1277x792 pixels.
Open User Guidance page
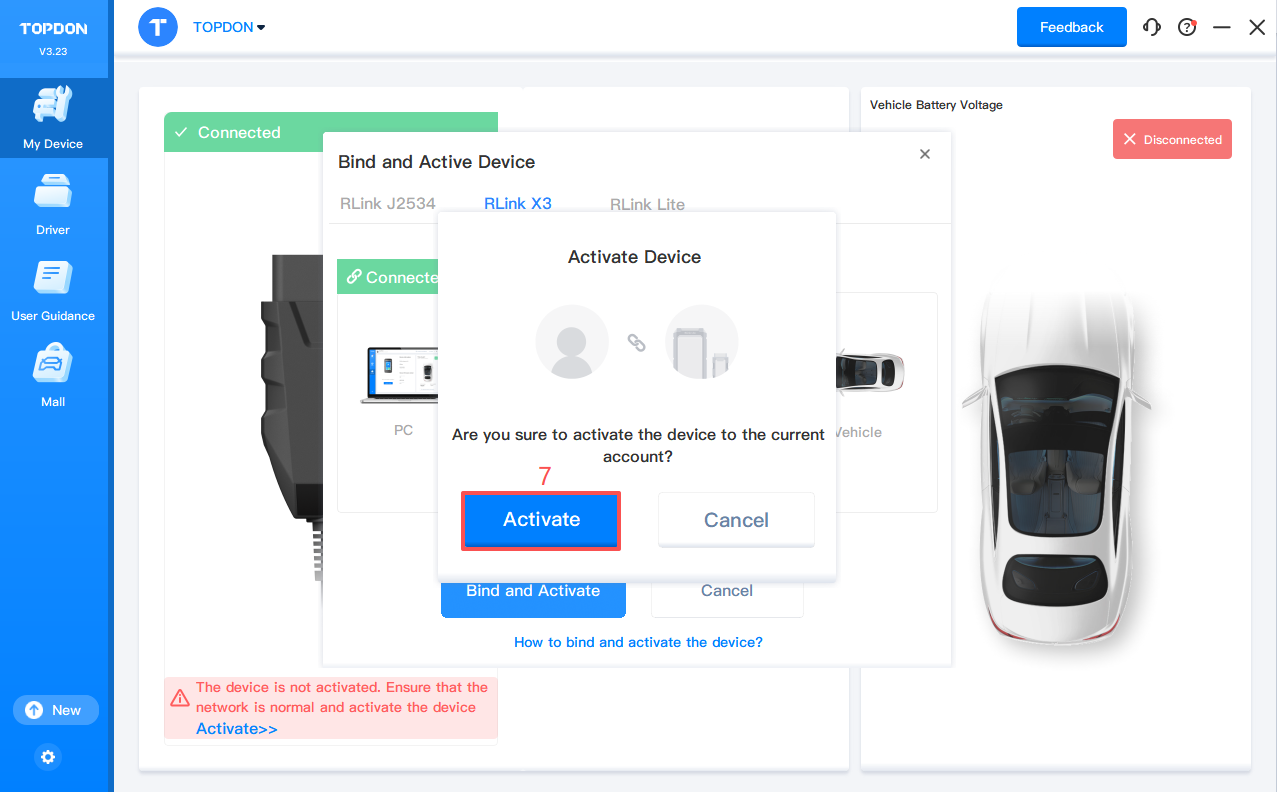[53, 290]
